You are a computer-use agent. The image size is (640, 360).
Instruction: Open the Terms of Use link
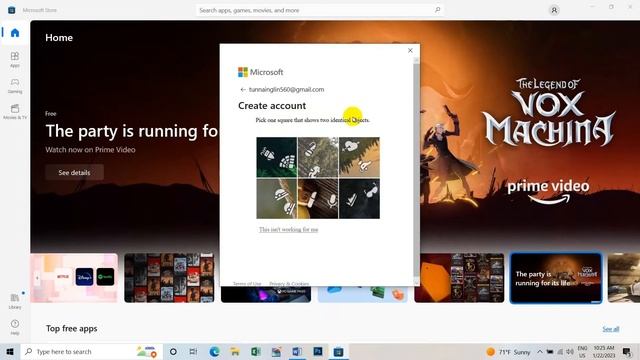247,283
